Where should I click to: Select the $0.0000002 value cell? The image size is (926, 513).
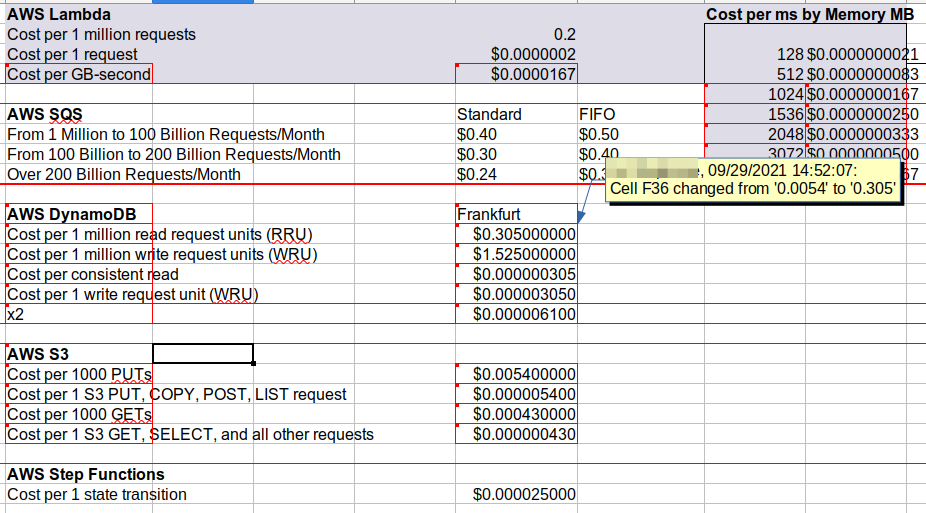click(x=517, y=54)
